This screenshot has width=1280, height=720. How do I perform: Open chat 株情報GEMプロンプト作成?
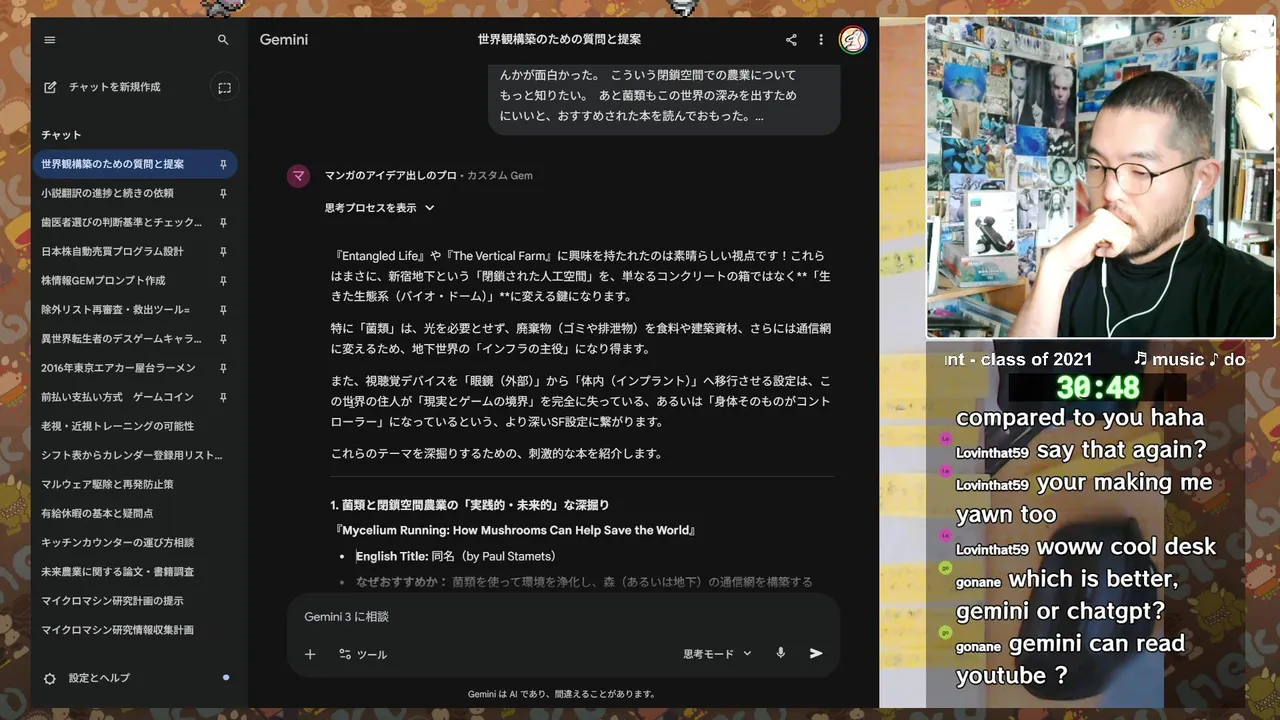point(103,280)
